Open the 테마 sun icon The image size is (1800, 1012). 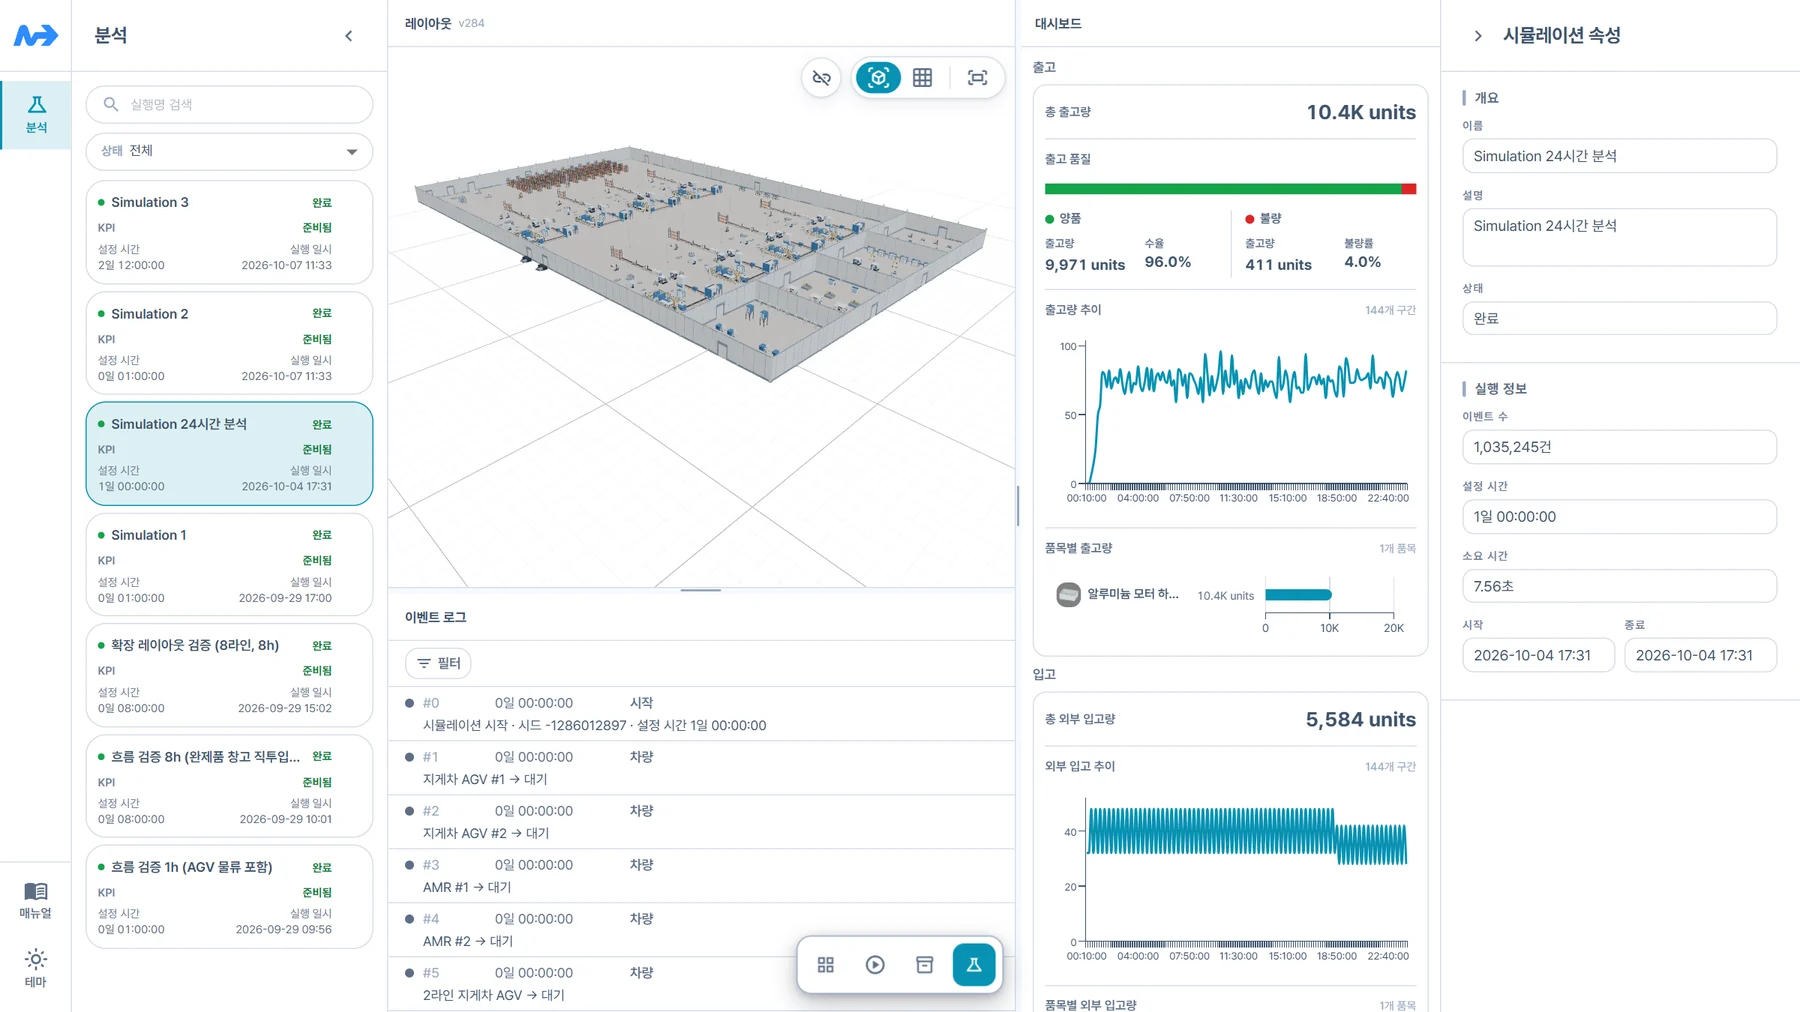tap(36, 968)
